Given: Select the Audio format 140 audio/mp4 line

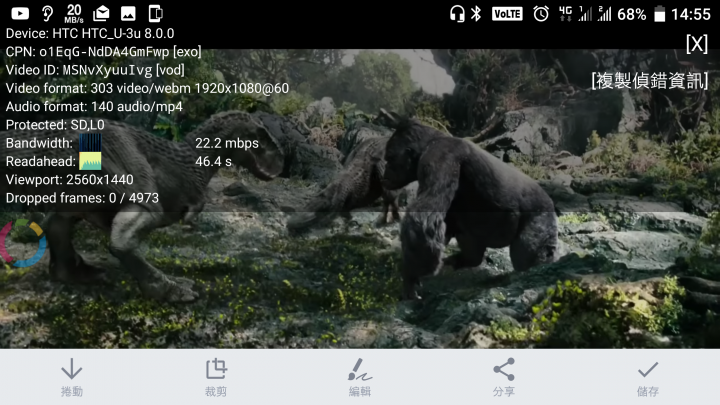Looking at the screenshot, I should tap(94, 107).
